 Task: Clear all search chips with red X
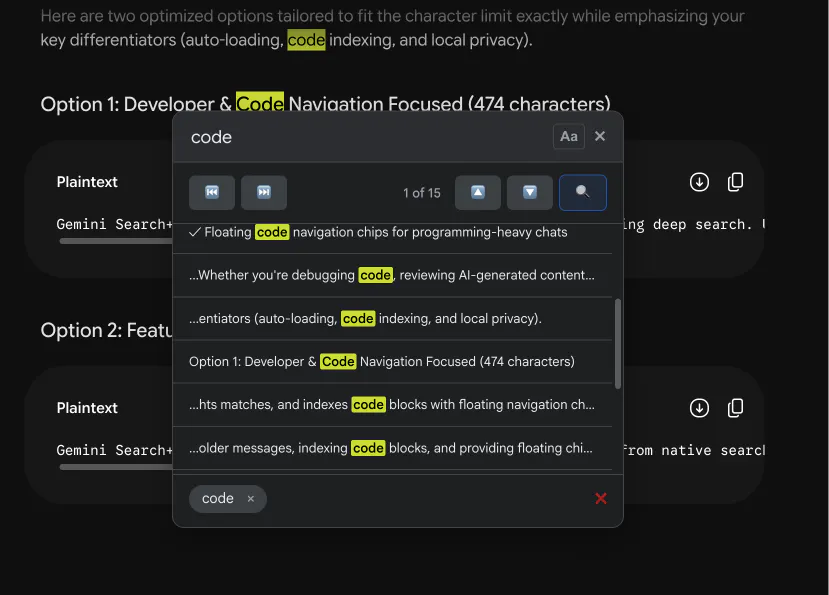pos(601,498)
